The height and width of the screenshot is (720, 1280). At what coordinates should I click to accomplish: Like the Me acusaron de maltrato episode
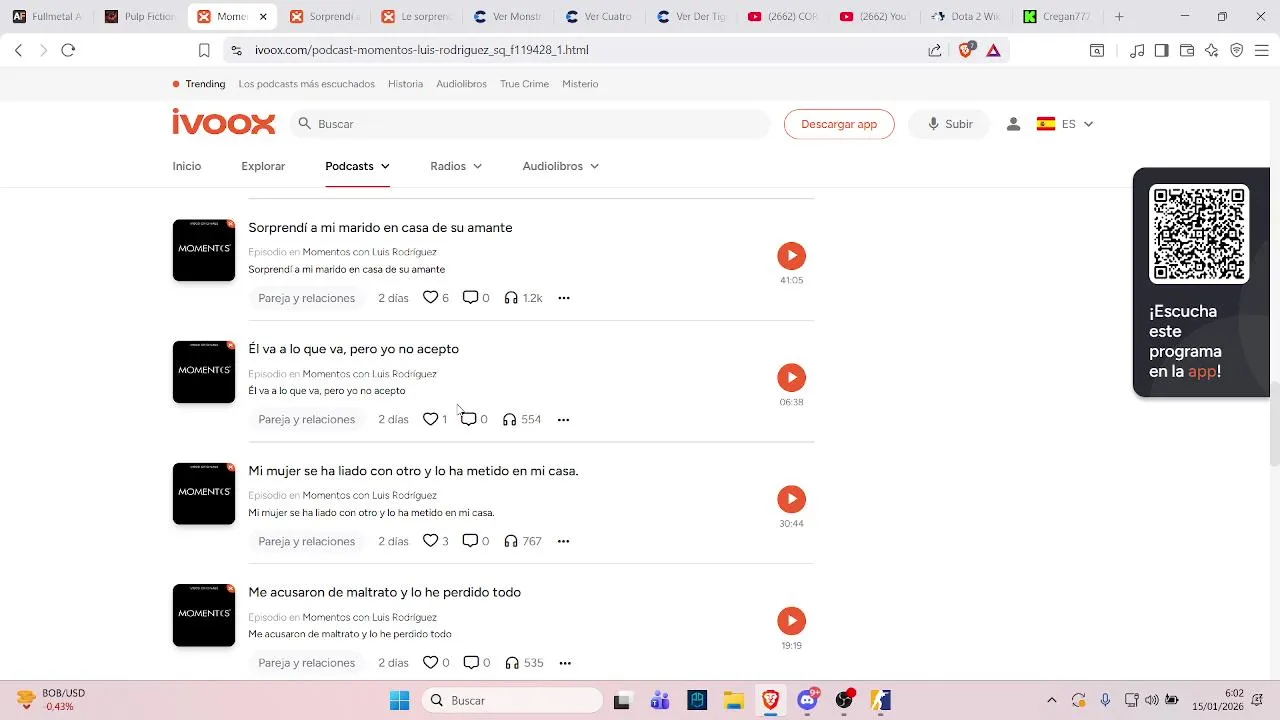430,663
